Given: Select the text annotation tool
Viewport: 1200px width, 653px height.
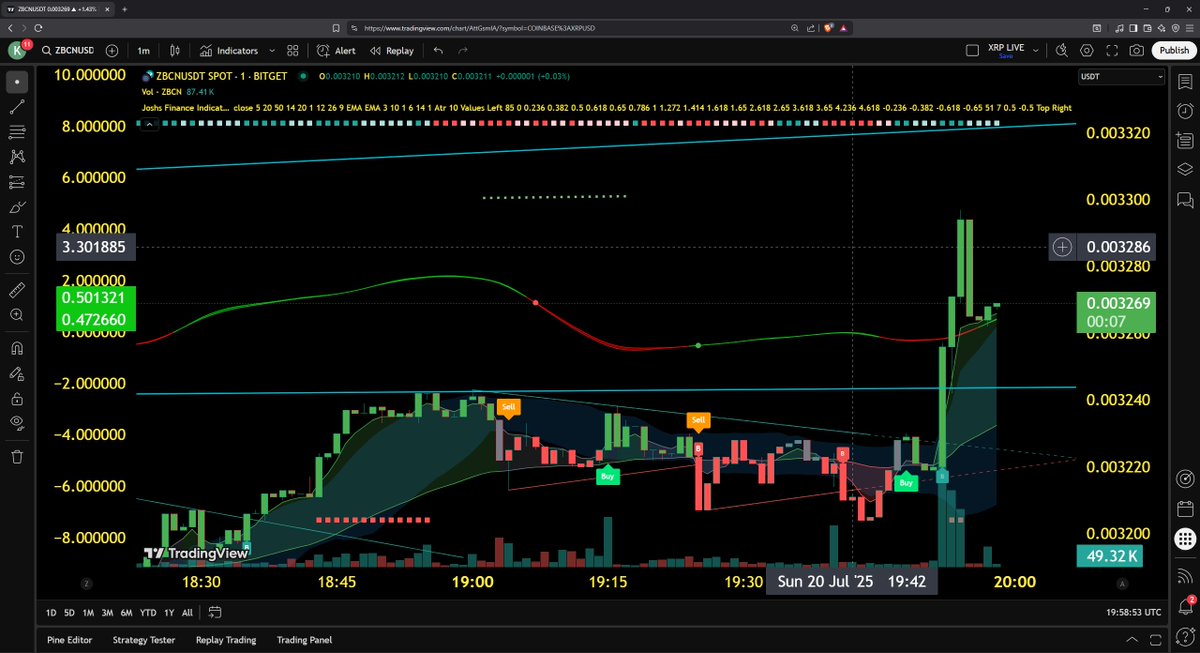Looking at the screenshot, I should click(17, 232).
